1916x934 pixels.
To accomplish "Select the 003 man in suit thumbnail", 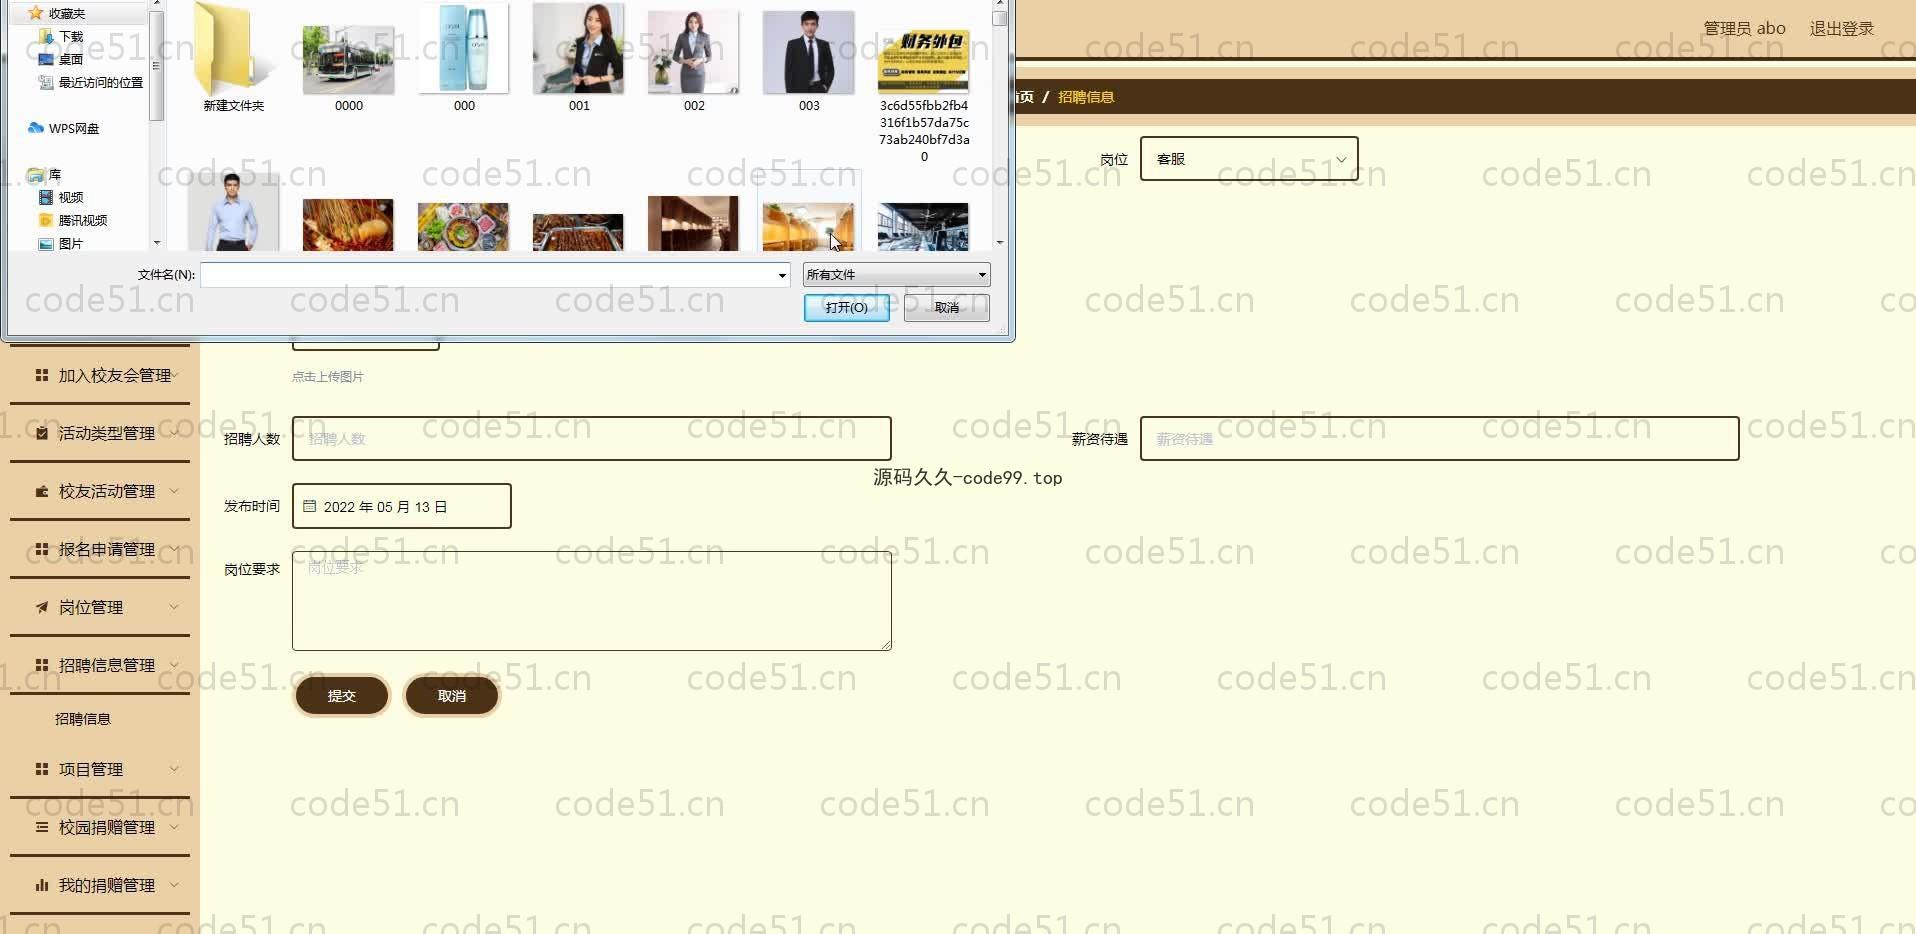I will pyautogui.click(x=809, y=52).
